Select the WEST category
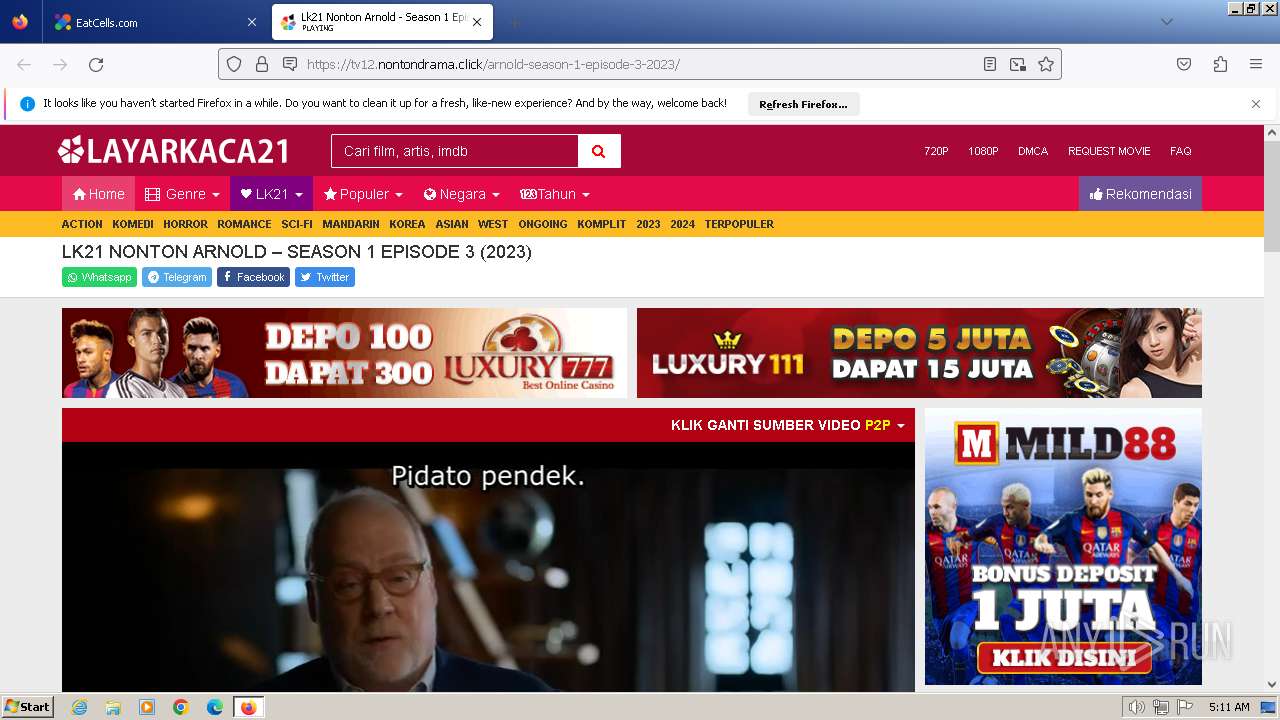Screen dimensions: 1280x720 [493, 224]
